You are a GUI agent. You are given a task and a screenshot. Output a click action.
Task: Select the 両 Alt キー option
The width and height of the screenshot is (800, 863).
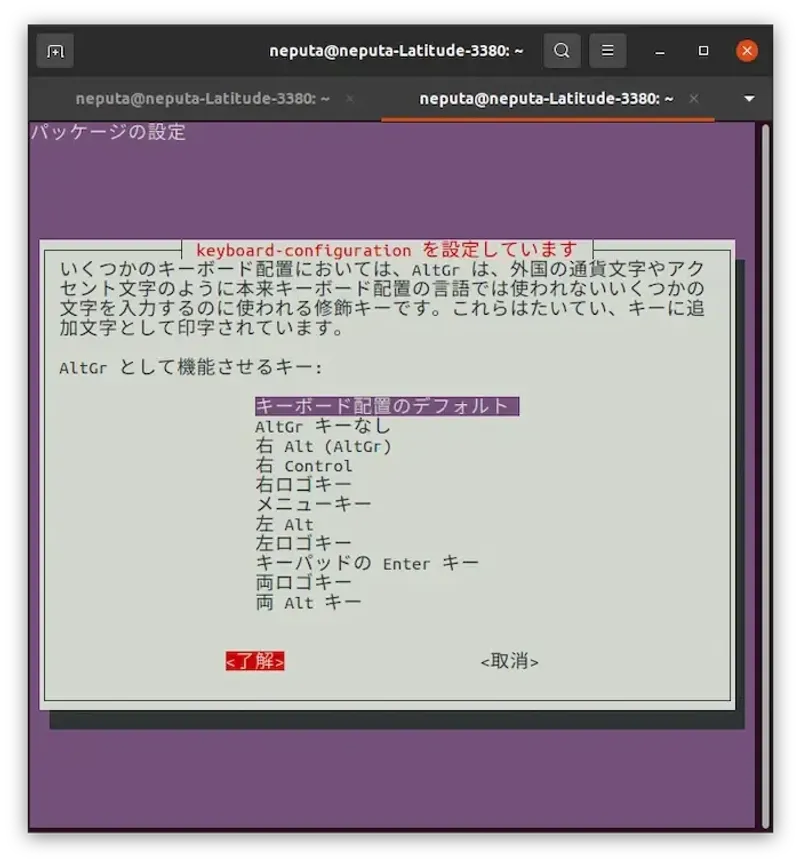pyautogui.click(x=300, y=602)
